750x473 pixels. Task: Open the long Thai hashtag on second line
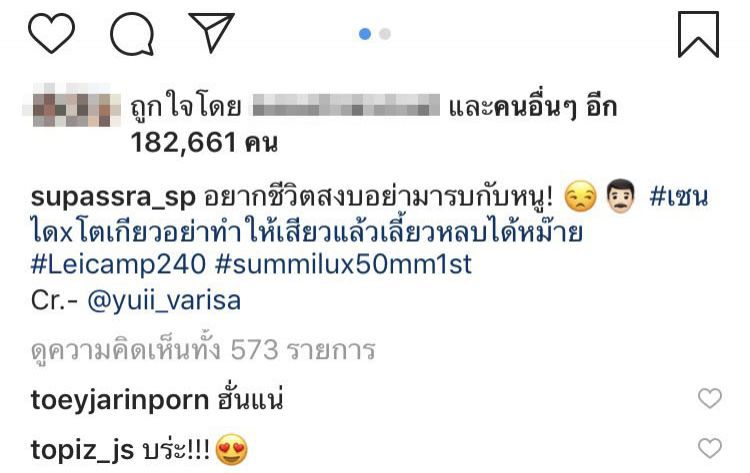tap(307, 231)
